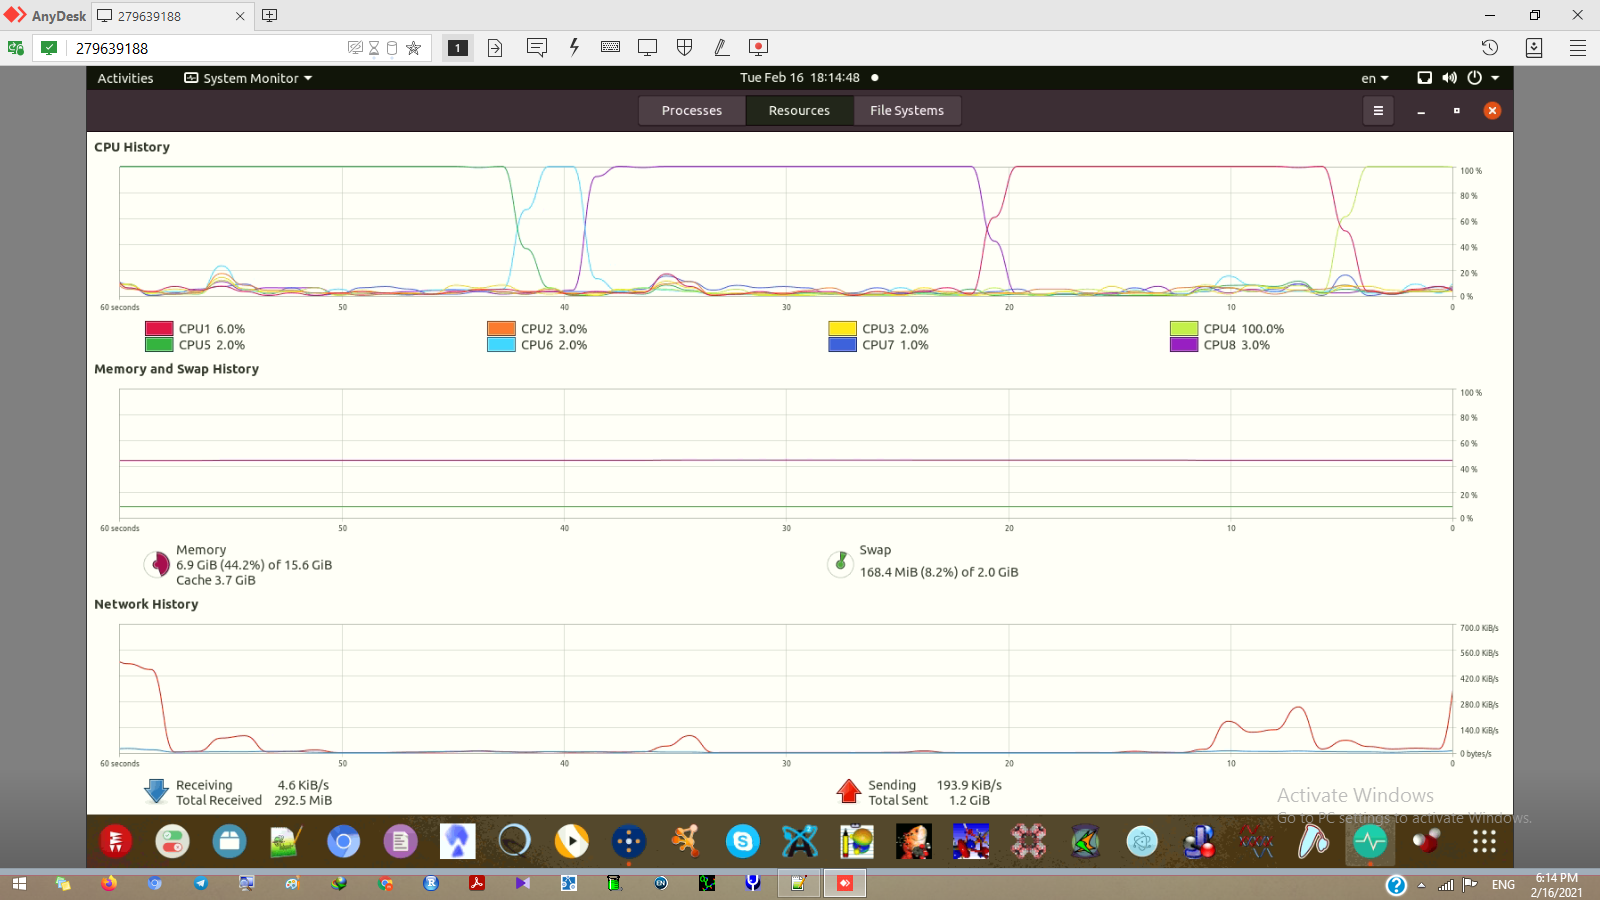The image size is (1600, 900).
Task: Click the Tue Feb 16 clock
Action: tap(800, 77)
